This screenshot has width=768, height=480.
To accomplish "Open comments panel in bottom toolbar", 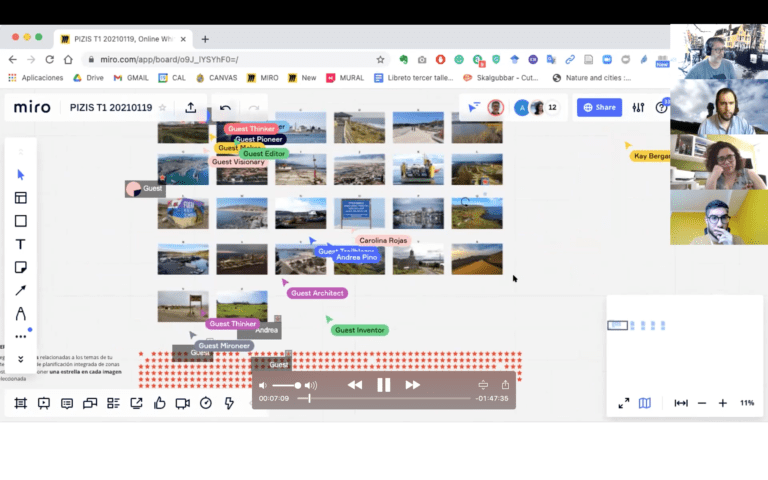I will [67, 403].
